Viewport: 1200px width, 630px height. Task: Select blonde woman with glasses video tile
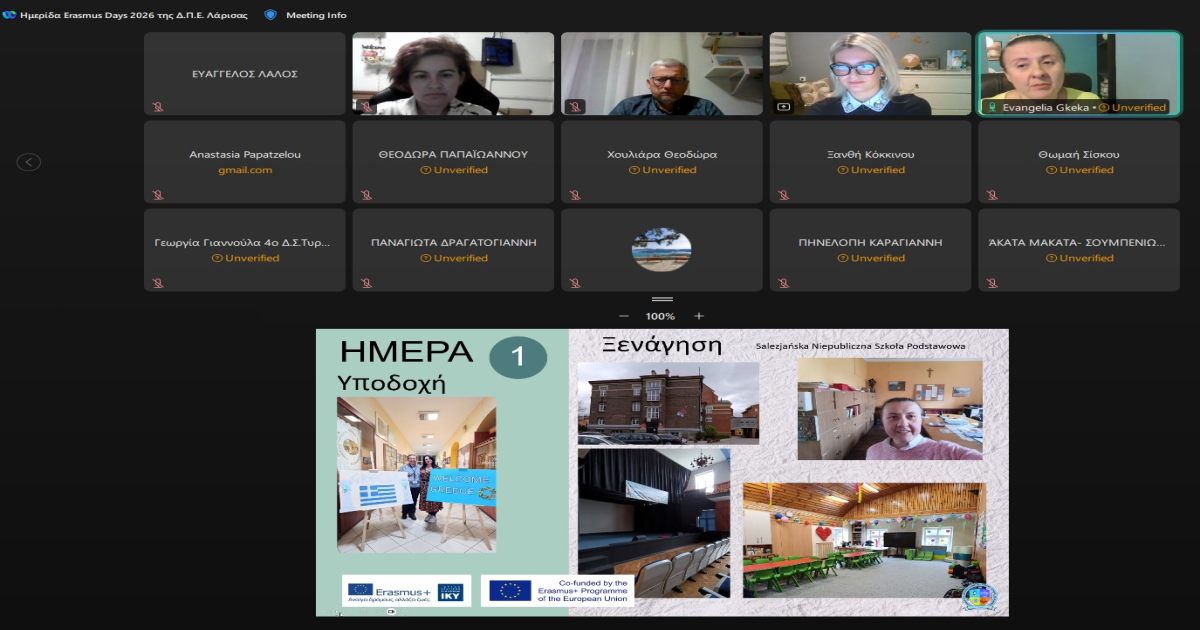point(870,74)
